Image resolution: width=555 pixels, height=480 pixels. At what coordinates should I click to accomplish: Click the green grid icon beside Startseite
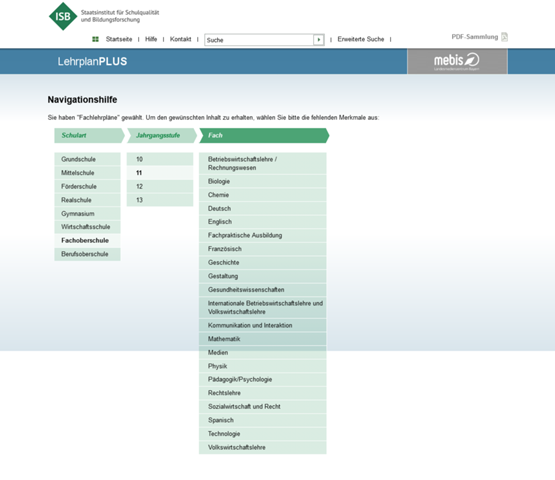[x=95, y=39]
